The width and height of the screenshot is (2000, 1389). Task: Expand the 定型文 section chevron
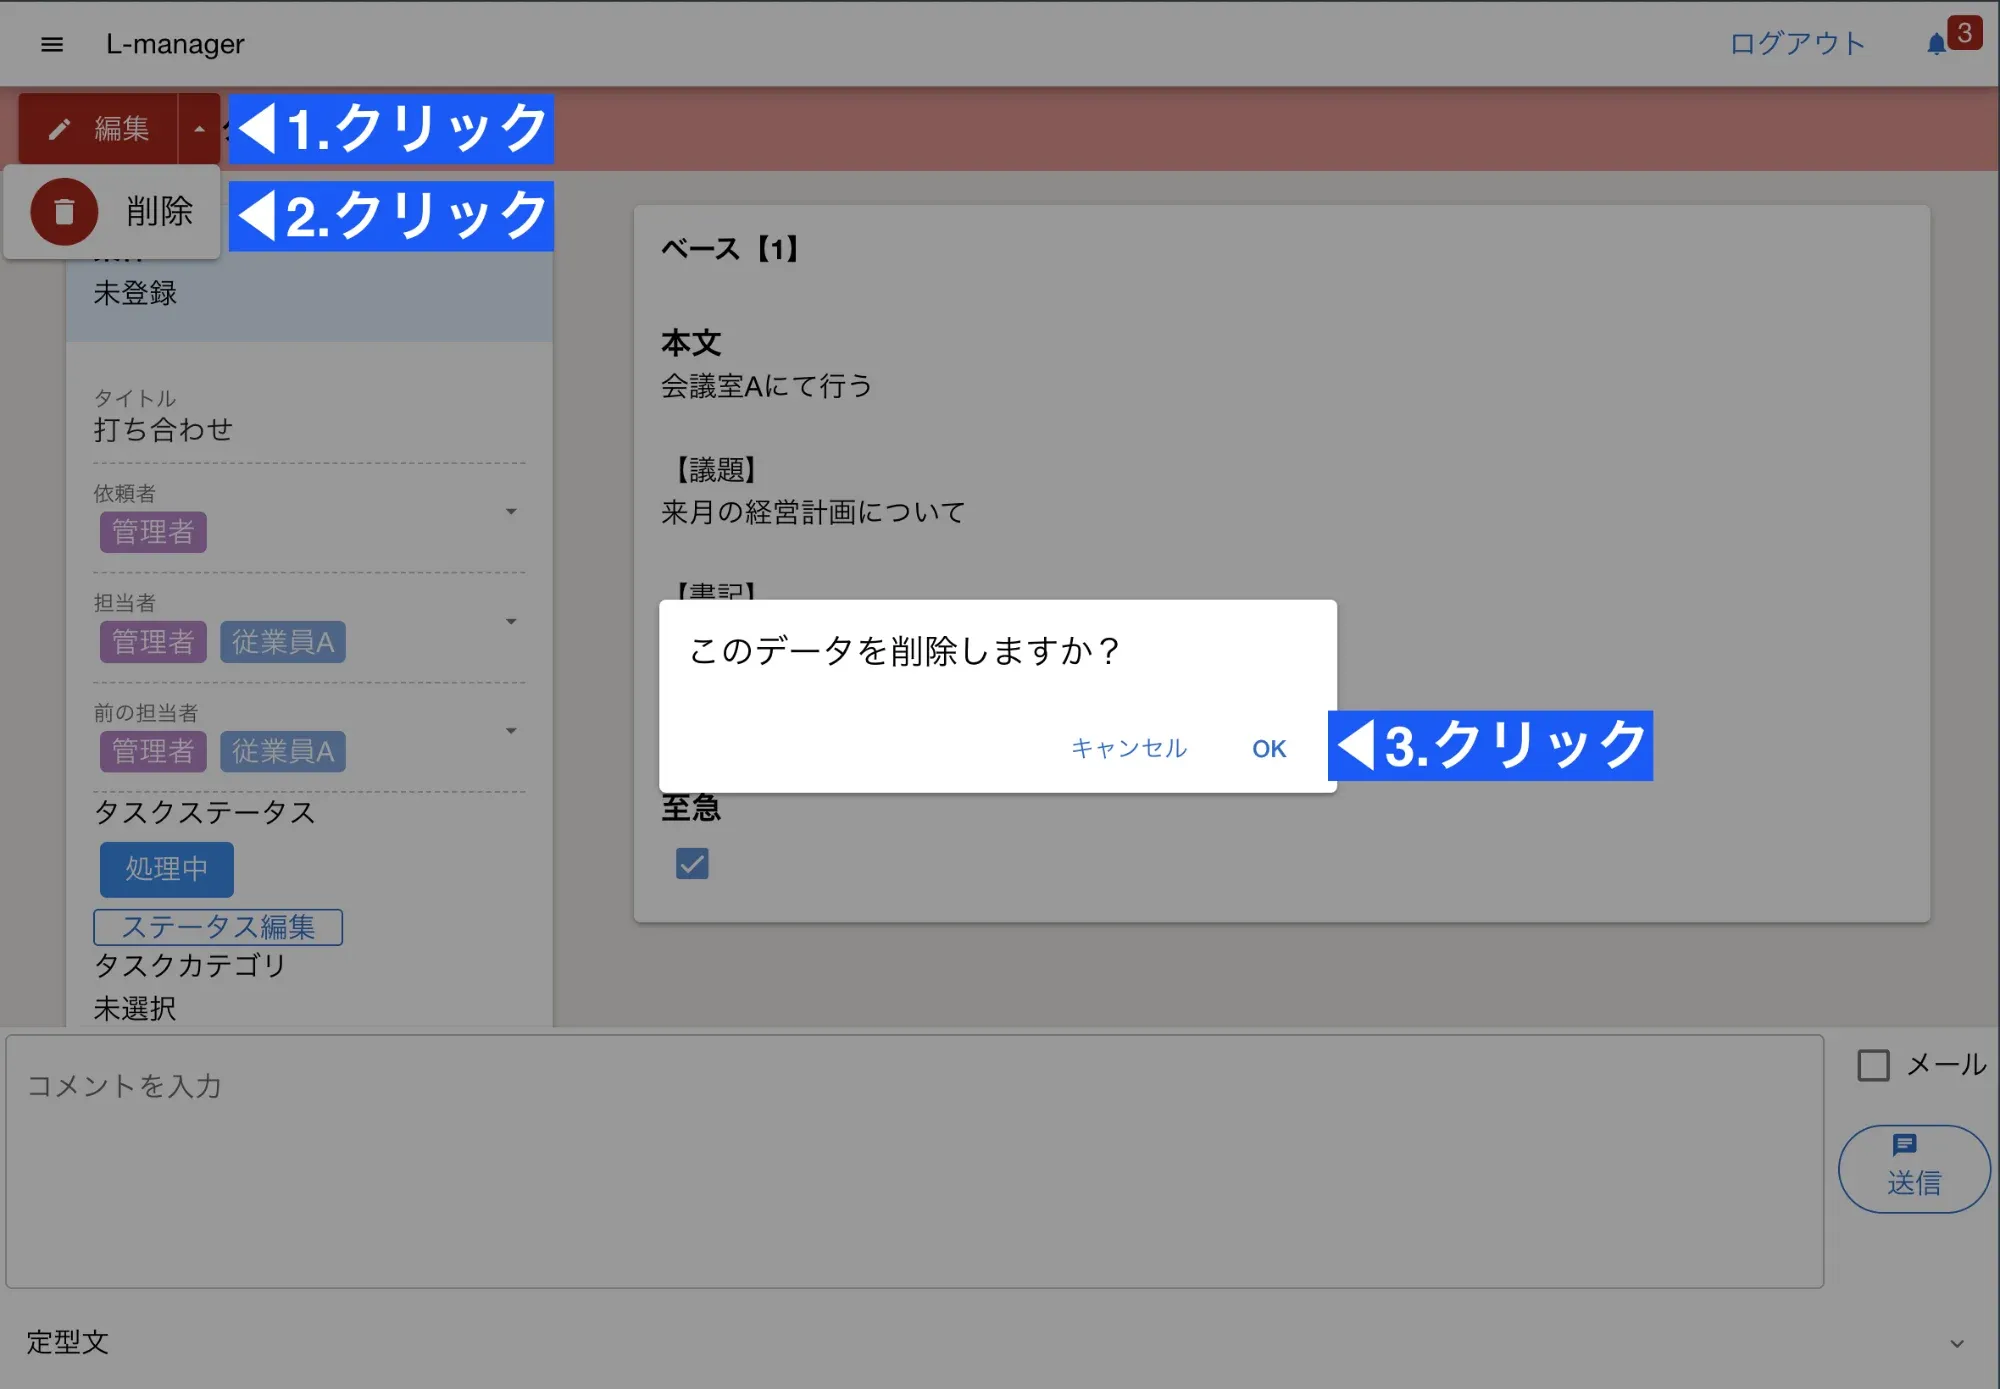click(1956, 1343)
